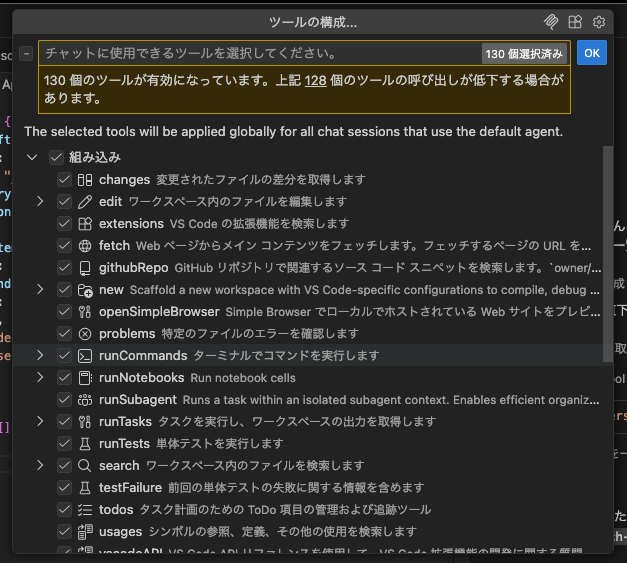Click the new folder-plus icon
The height and width of the screenshot is (563, 627).
click(85, 290)
